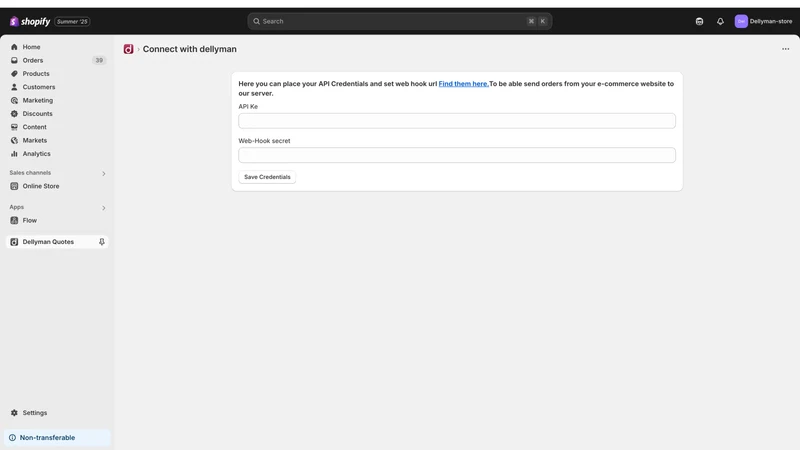Open Products in sidebar
The width and height of the screenshot is (800, 450).
57,73
